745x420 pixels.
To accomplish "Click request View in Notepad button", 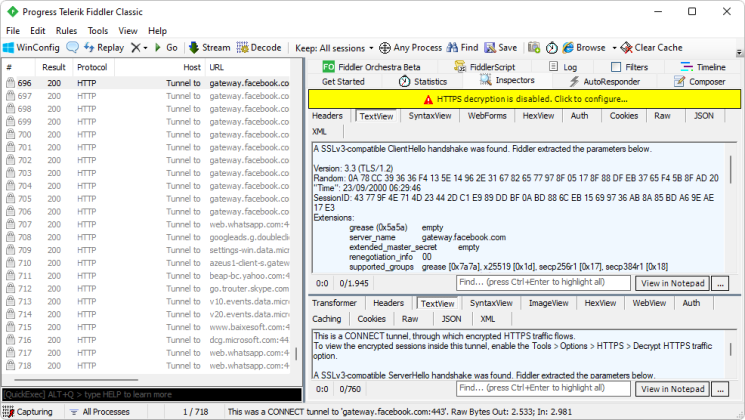I will pyautogui.click(x=672, y=283).
